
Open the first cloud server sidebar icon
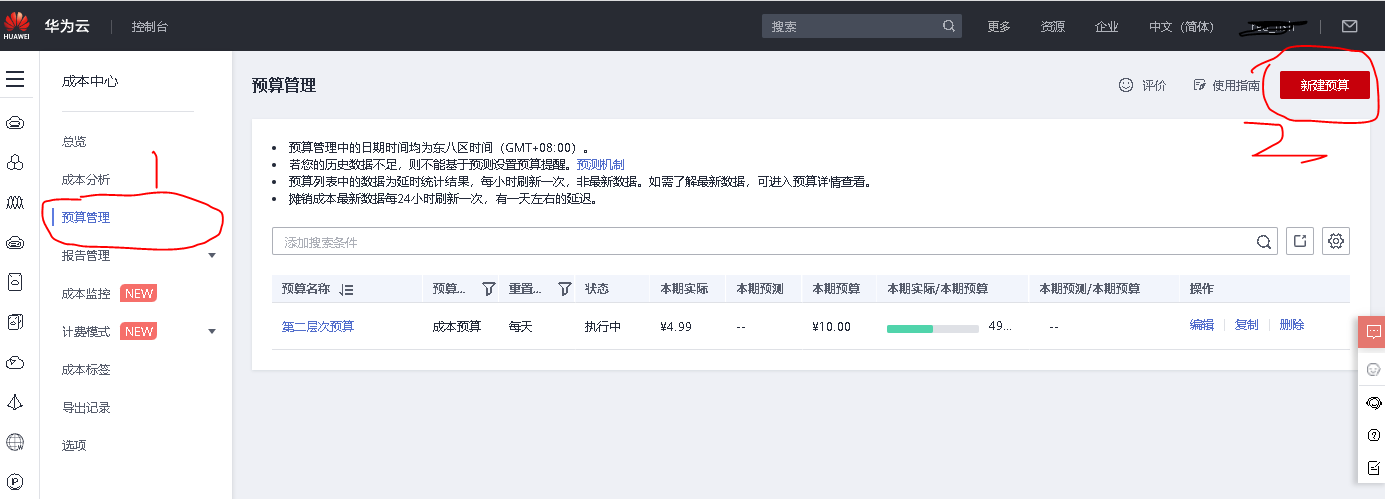coord(15,123)
